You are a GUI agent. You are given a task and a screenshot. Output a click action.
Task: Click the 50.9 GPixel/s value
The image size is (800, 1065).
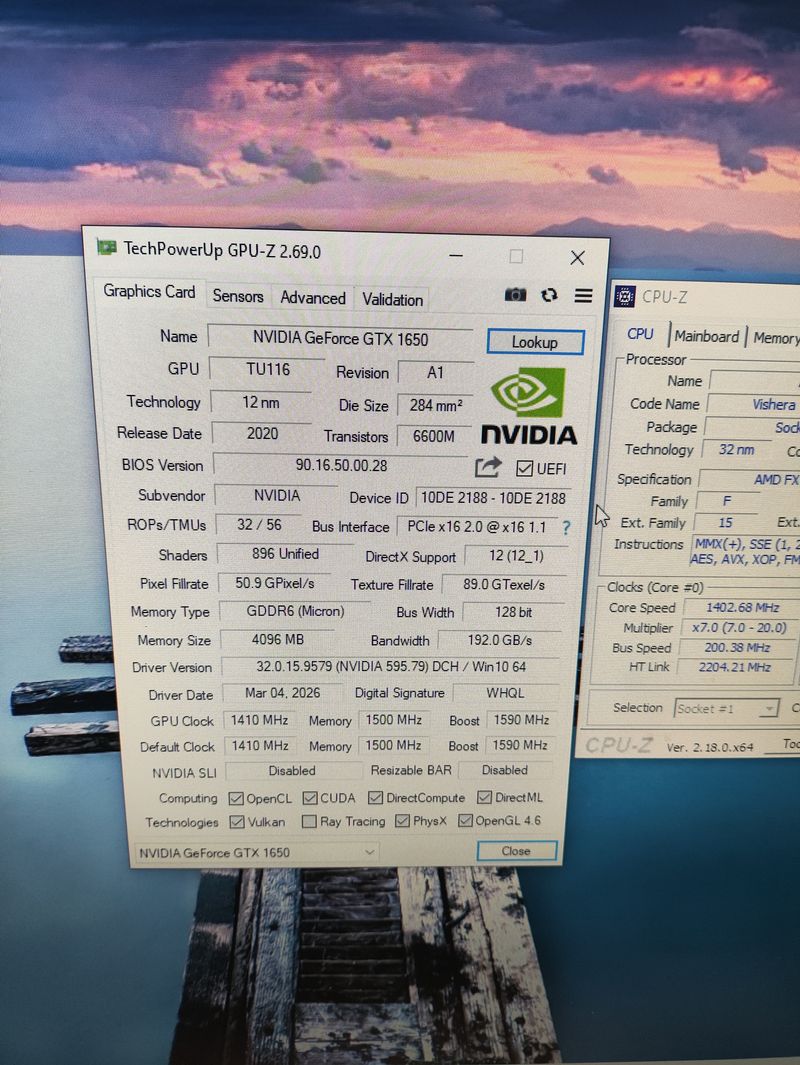coord(274,583)
